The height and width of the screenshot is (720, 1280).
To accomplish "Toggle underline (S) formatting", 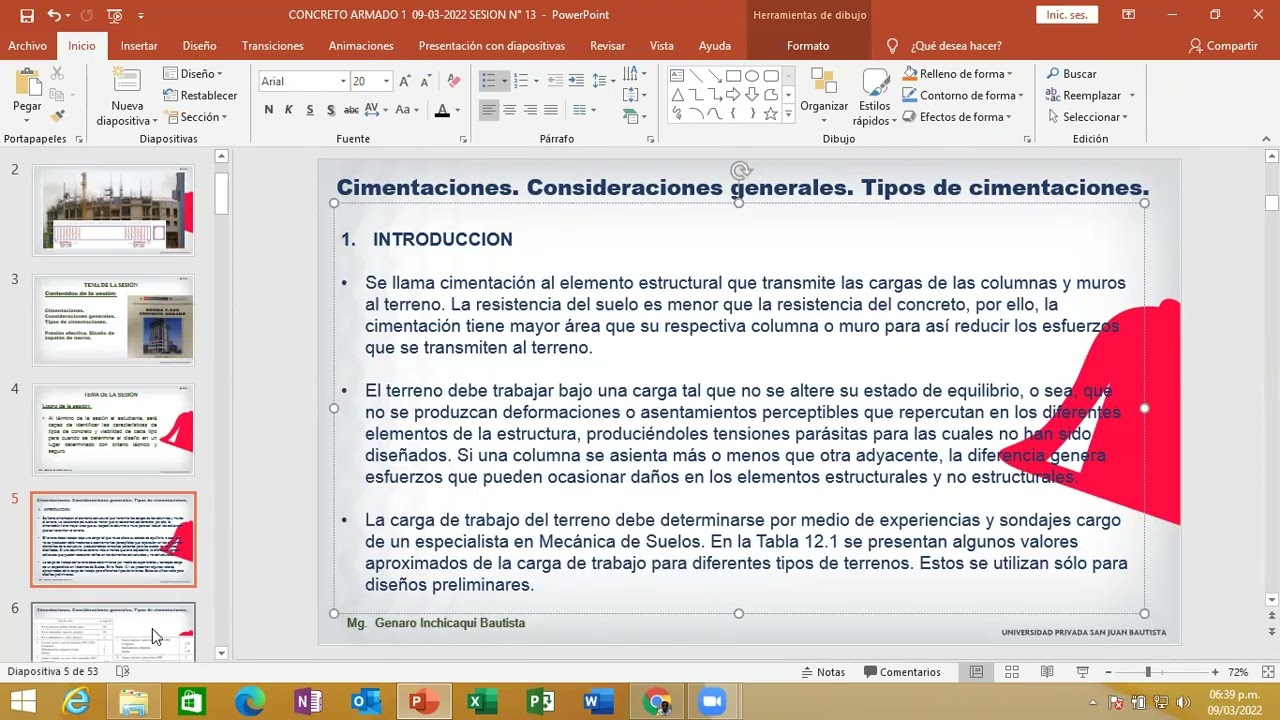I will [x=310, y=110].
